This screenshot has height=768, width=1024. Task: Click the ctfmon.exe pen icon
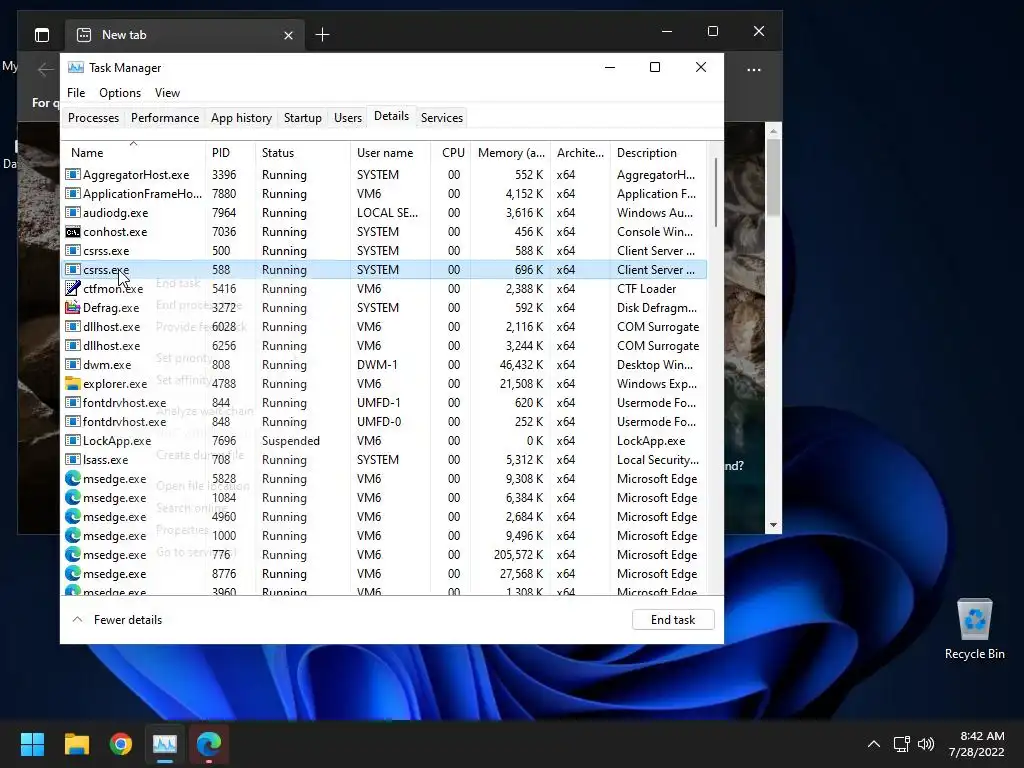coord(72,289)
